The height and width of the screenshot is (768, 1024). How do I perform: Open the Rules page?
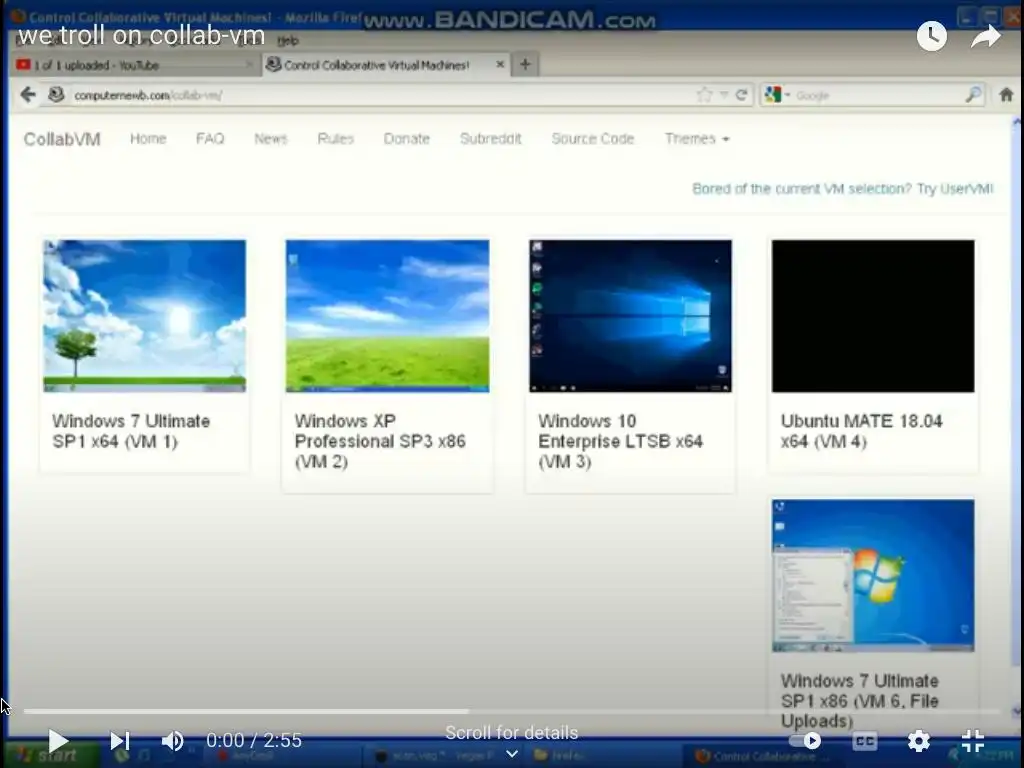(336, 138)
